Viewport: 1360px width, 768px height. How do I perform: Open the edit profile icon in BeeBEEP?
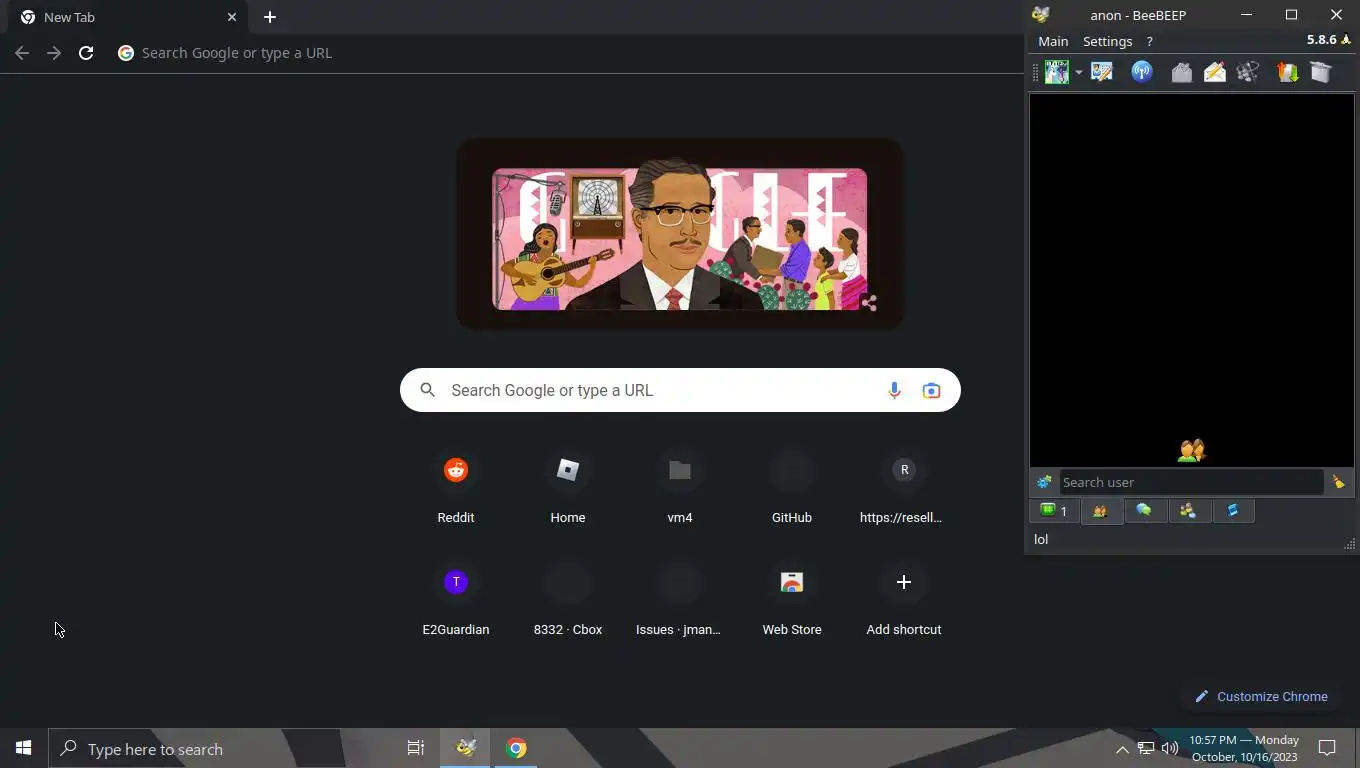[x=1102, y=72]
